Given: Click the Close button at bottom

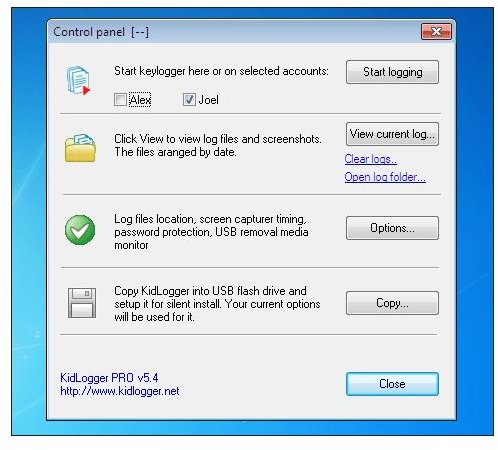Looking at the screenshot, I should tap(392, 384).
